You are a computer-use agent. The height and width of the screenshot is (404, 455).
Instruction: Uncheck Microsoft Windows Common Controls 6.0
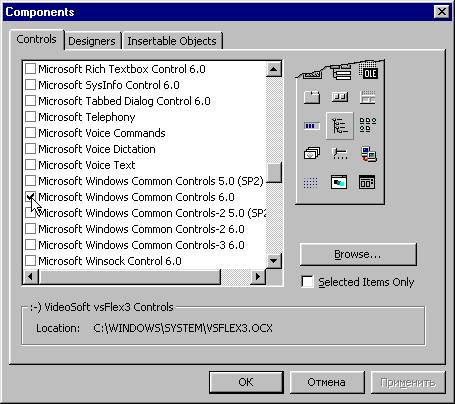coord(30,197)
